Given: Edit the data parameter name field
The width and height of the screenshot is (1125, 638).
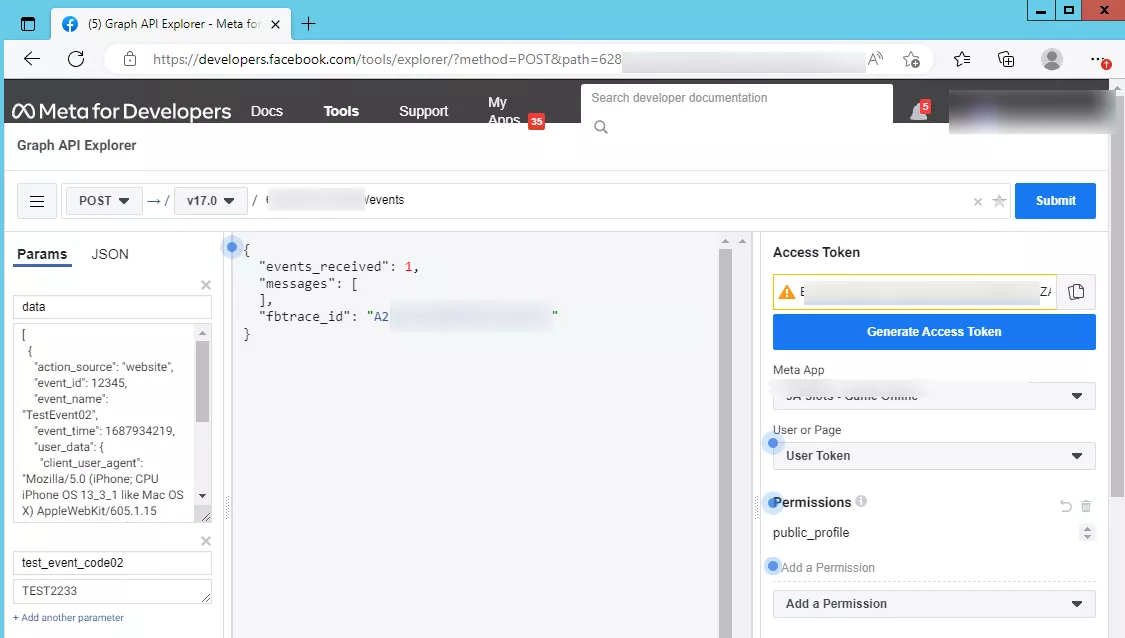Looking at the screenshot, I should coord(113,306).
